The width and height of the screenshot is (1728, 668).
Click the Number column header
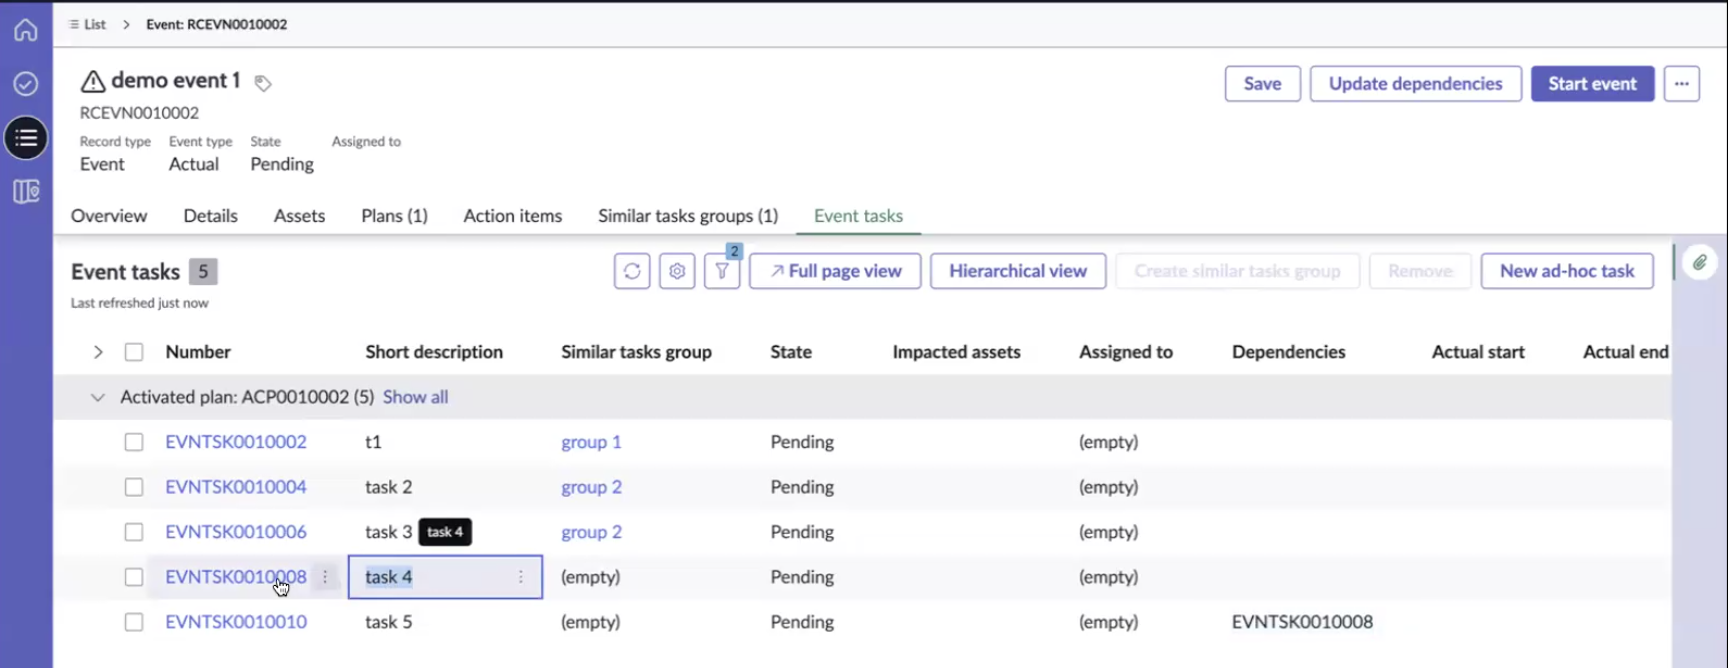pos(198,352)
